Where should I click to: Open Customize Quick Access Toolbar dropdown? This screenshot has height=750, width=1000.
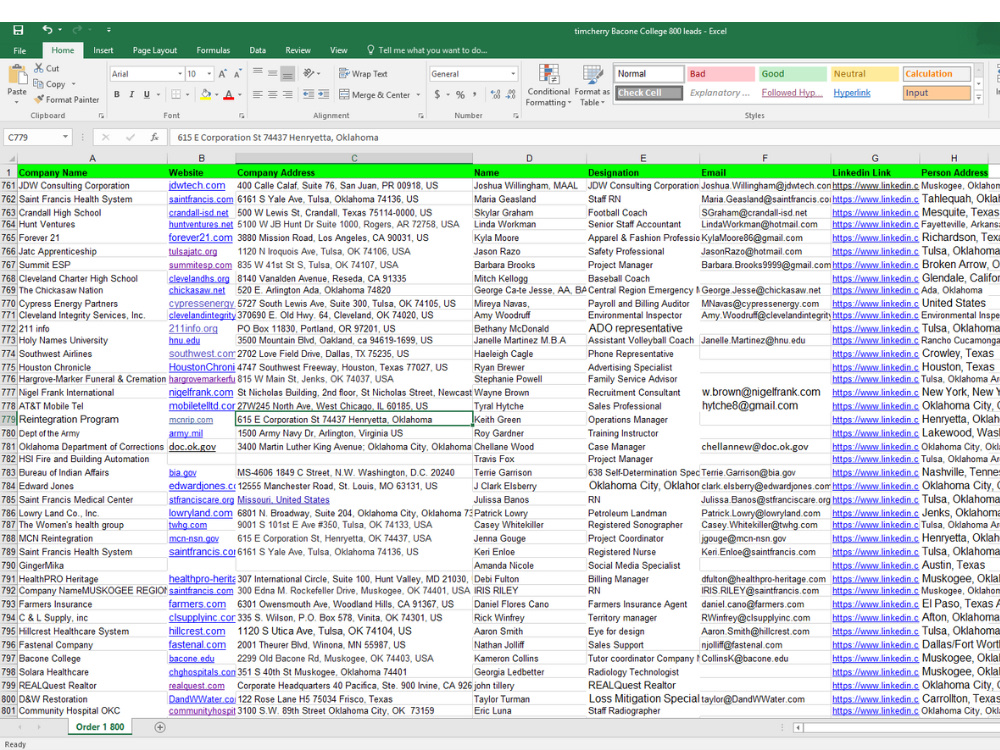click(108, 30)
